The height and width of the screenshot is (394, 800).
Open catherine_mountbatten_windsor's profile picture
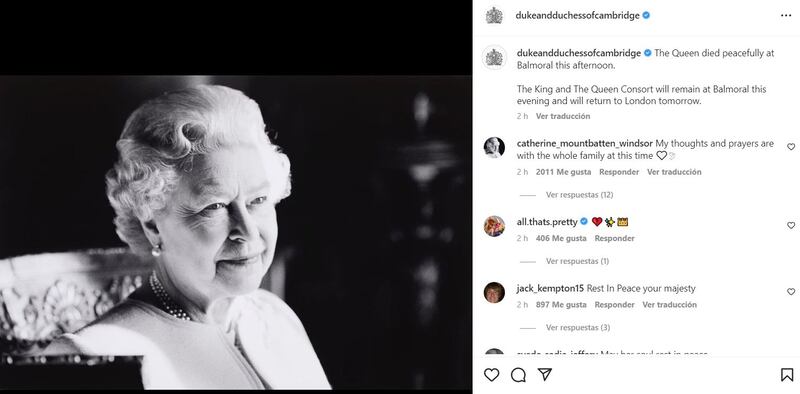(494, 147)
